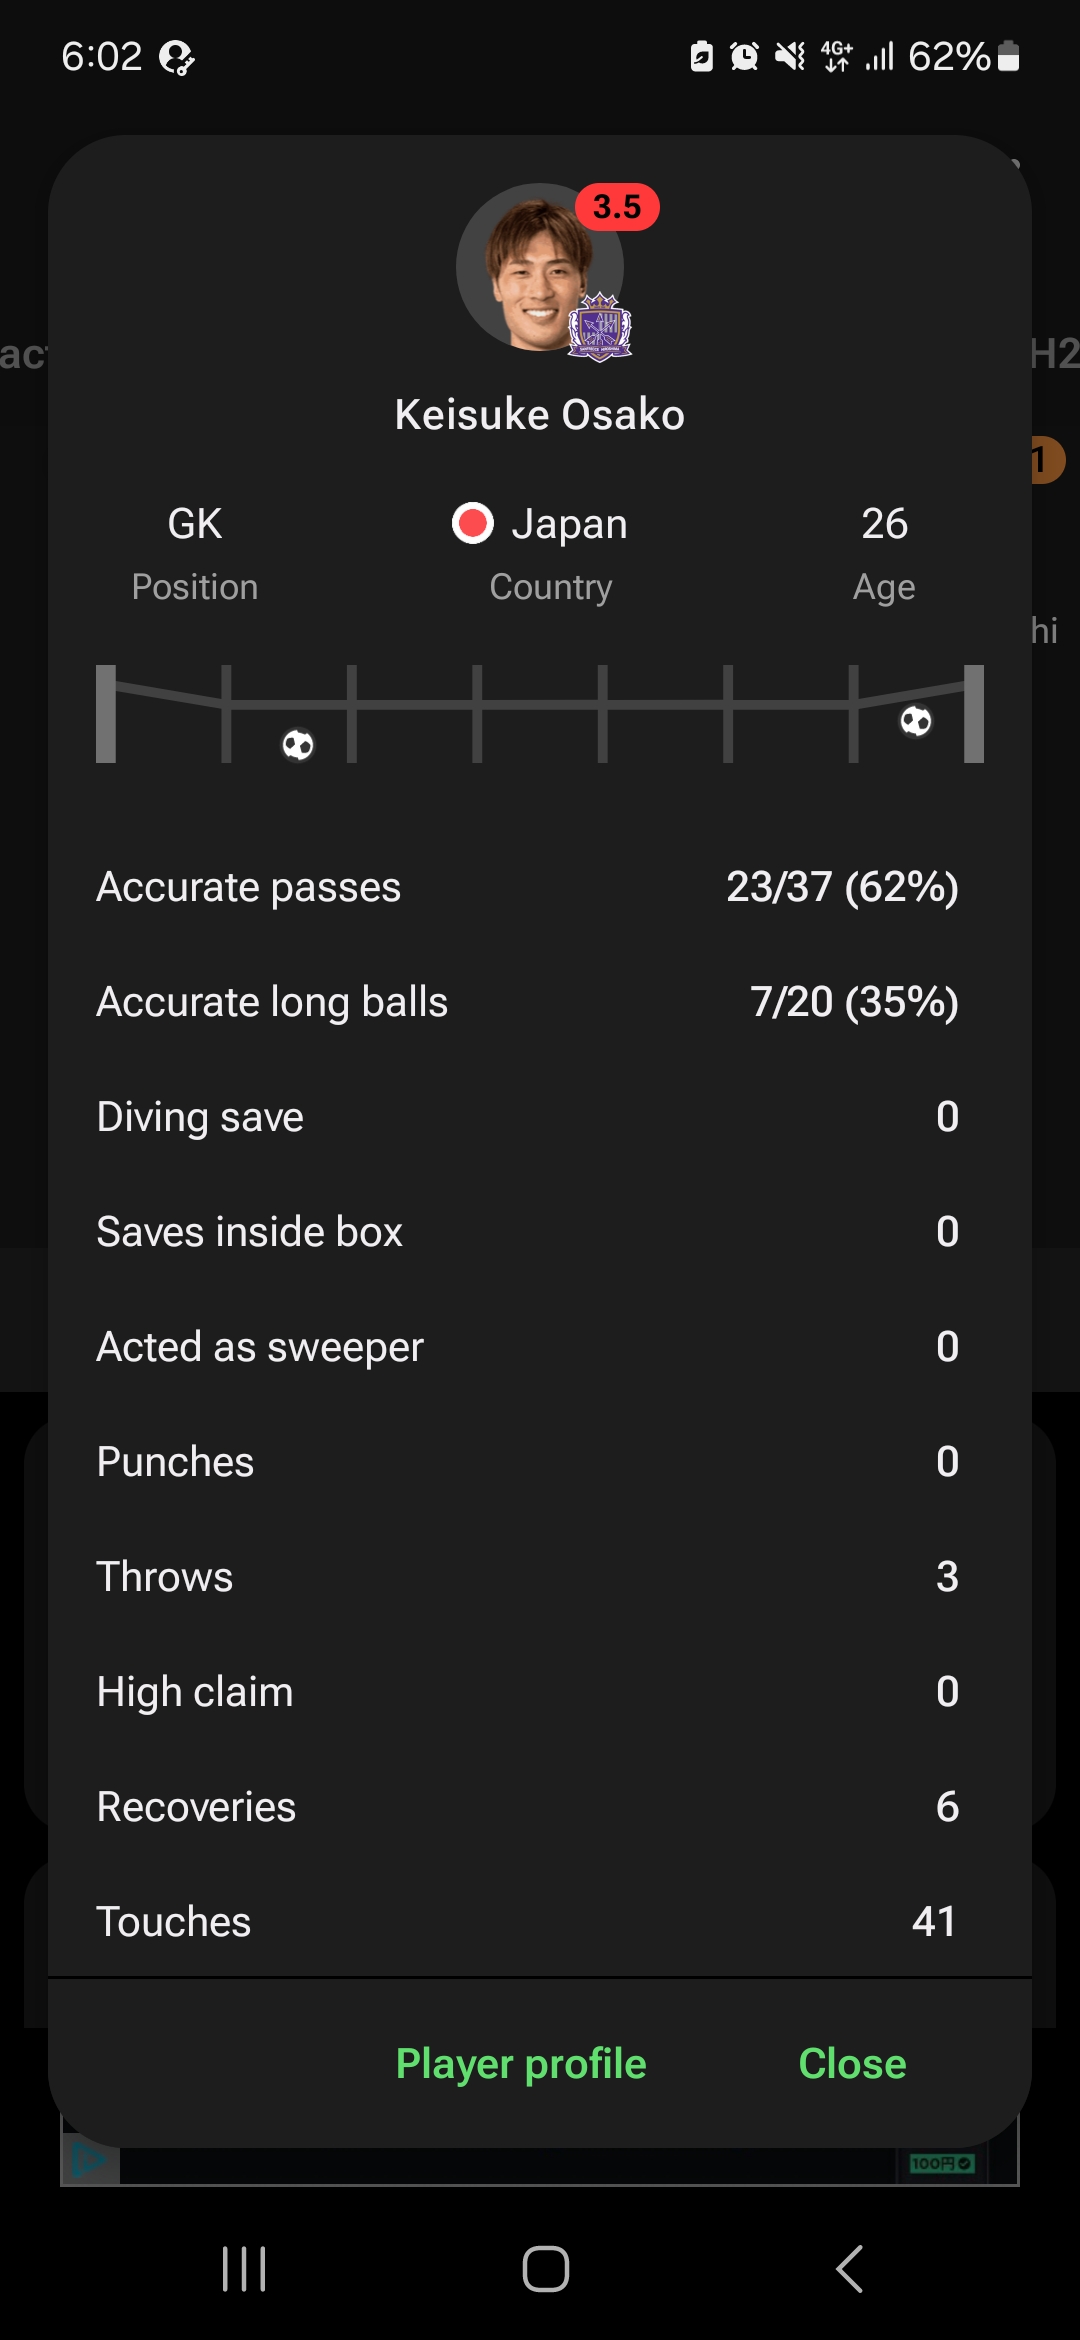Tap the last goal ball on timeline
Viewport: 1080px width, 2340px height.
click(x=915, y=721)
